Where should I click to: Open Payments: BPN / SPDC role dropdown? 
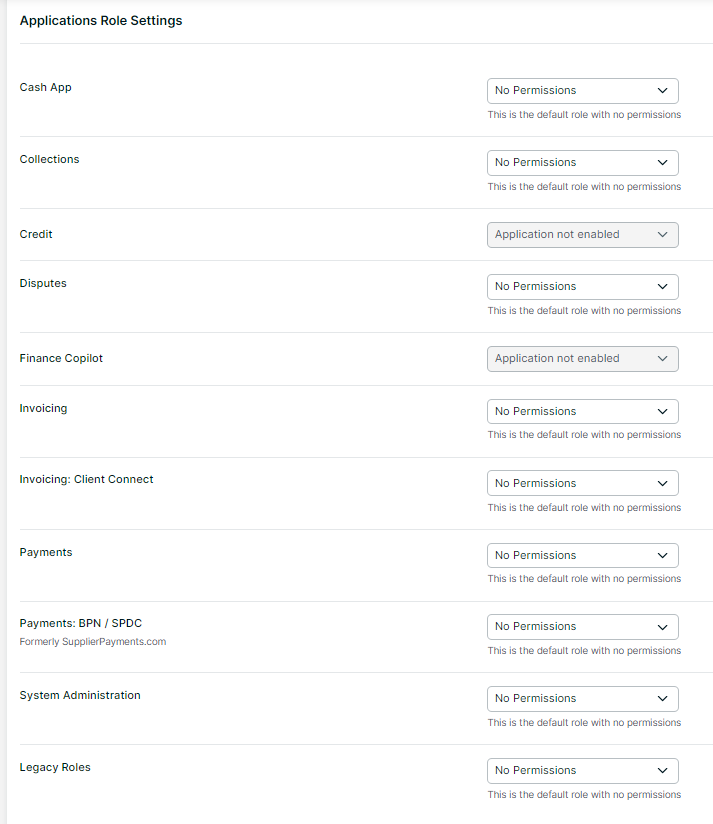pos(582,627)
